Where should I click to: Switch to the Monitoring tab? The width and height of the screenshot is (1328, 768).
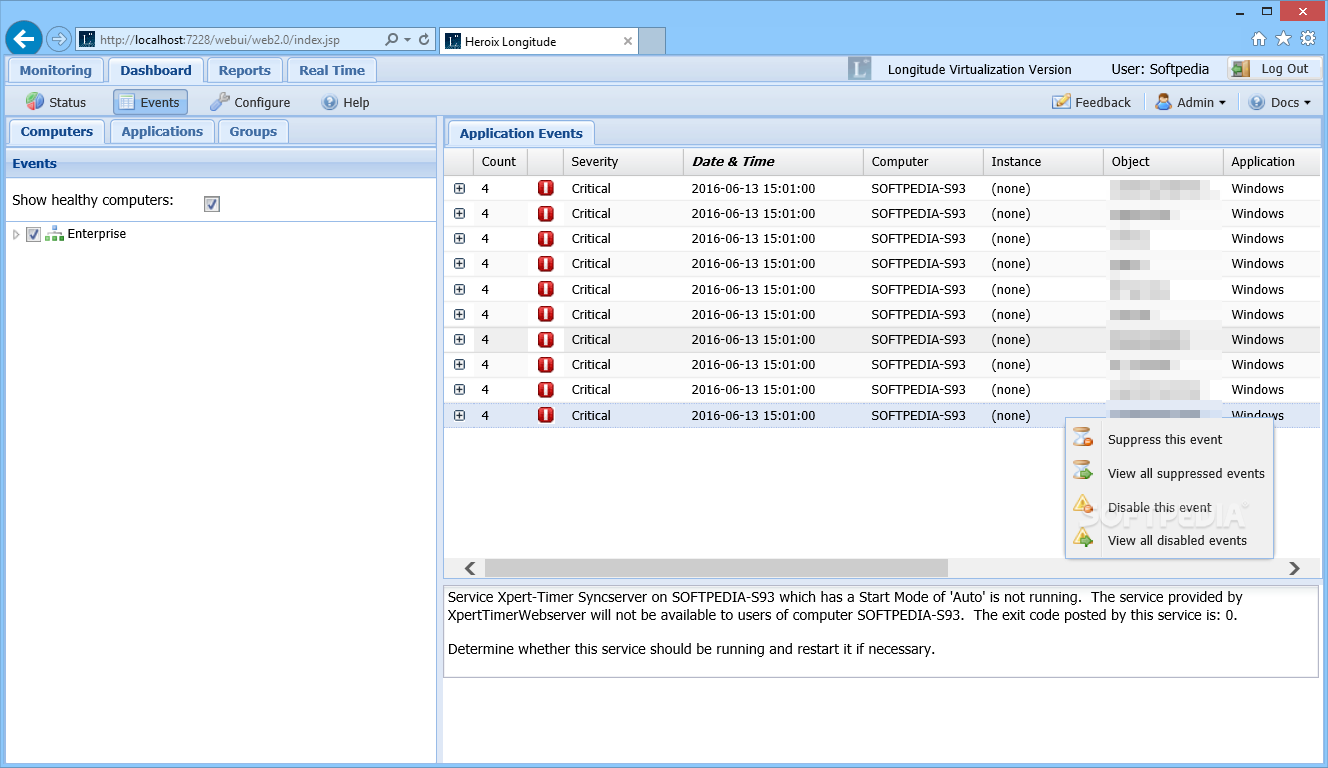56,70
